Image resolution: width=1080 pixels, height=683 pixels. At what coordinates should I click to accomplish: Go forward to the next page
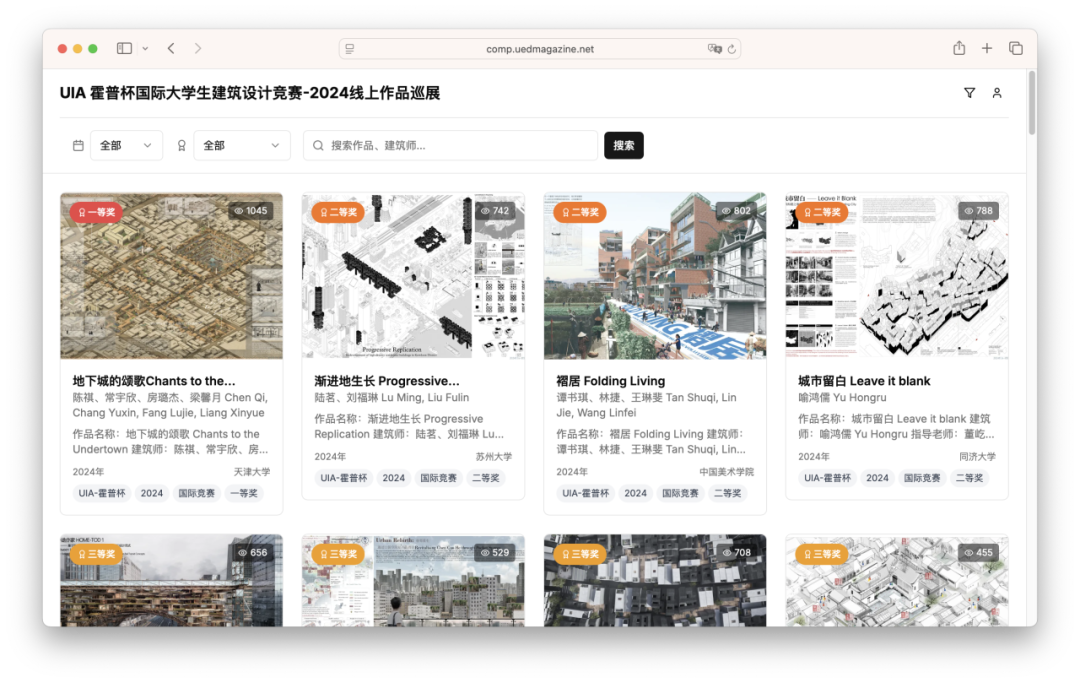coord(198,48)
